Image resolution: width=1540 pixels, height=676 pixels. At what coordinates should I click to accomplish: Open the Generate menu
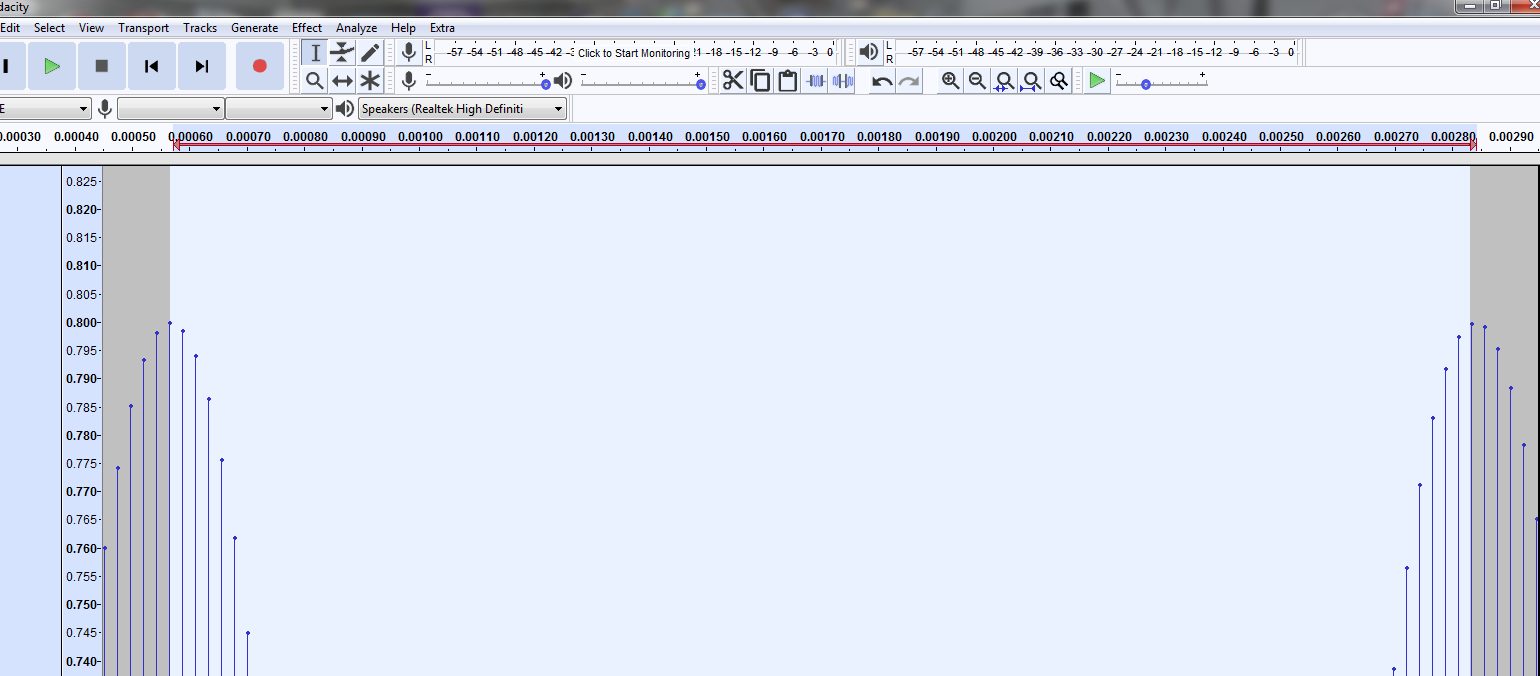254,28
